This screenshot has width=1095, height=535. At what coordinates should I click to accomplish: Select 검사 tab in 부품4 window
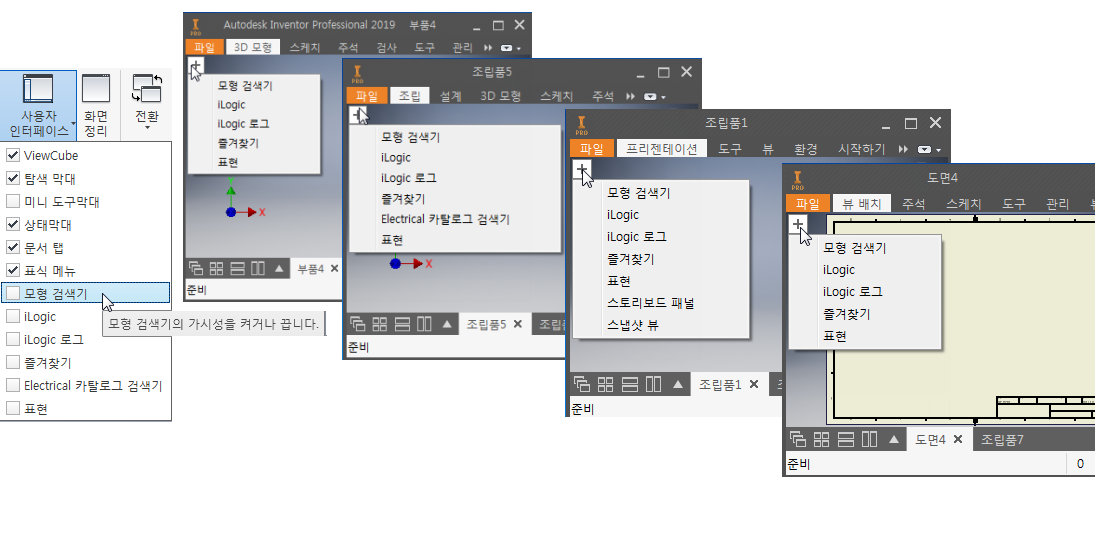coord(386,47)
